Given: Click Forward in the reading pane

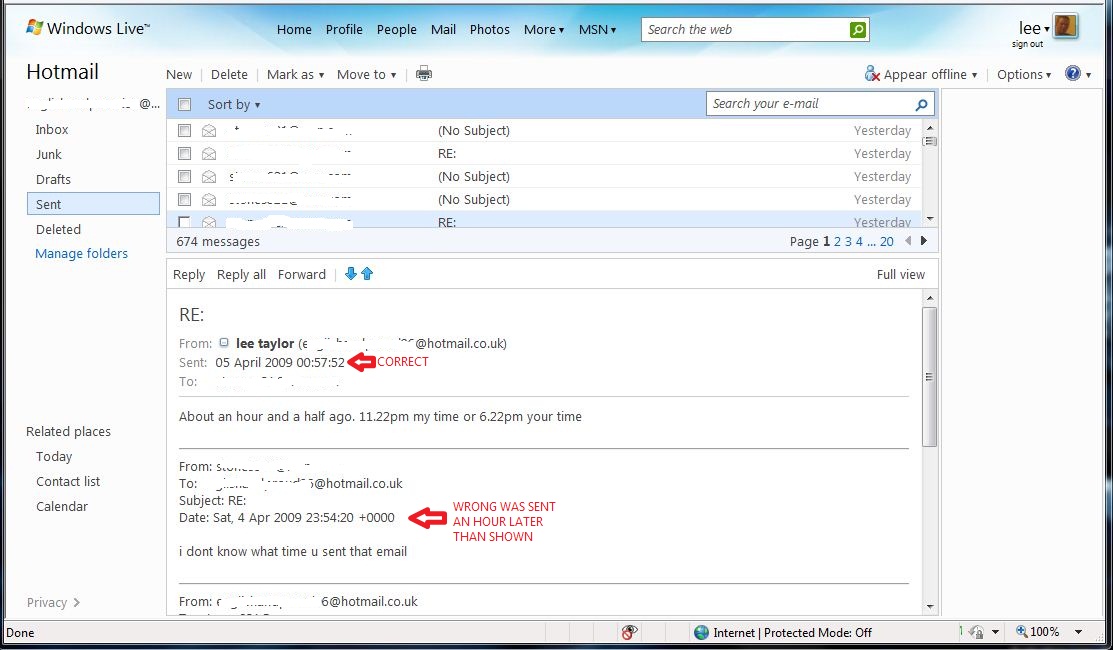Looking at the screenshot, I should 302,274.
